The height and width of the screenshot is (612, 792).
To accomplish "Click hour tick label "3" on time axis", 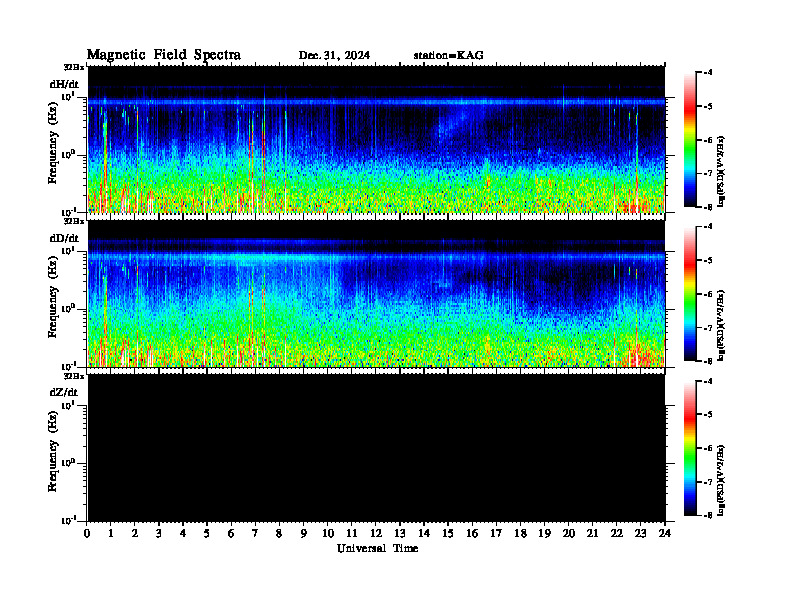I will [x=159, y=533].
